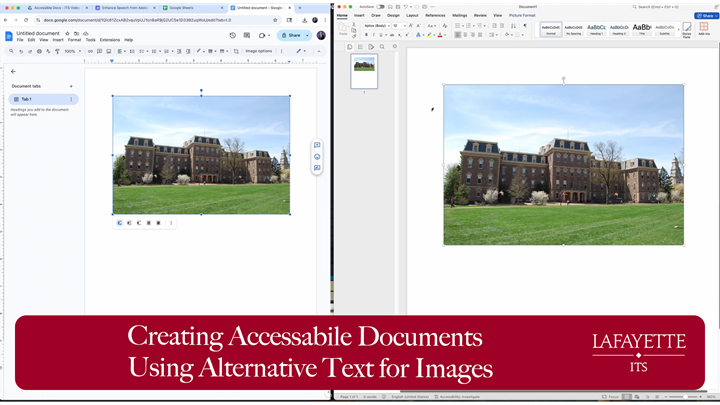Open zoom 100% dropdown in Docs toolbar
720x405 pixels.
point(73,51)
